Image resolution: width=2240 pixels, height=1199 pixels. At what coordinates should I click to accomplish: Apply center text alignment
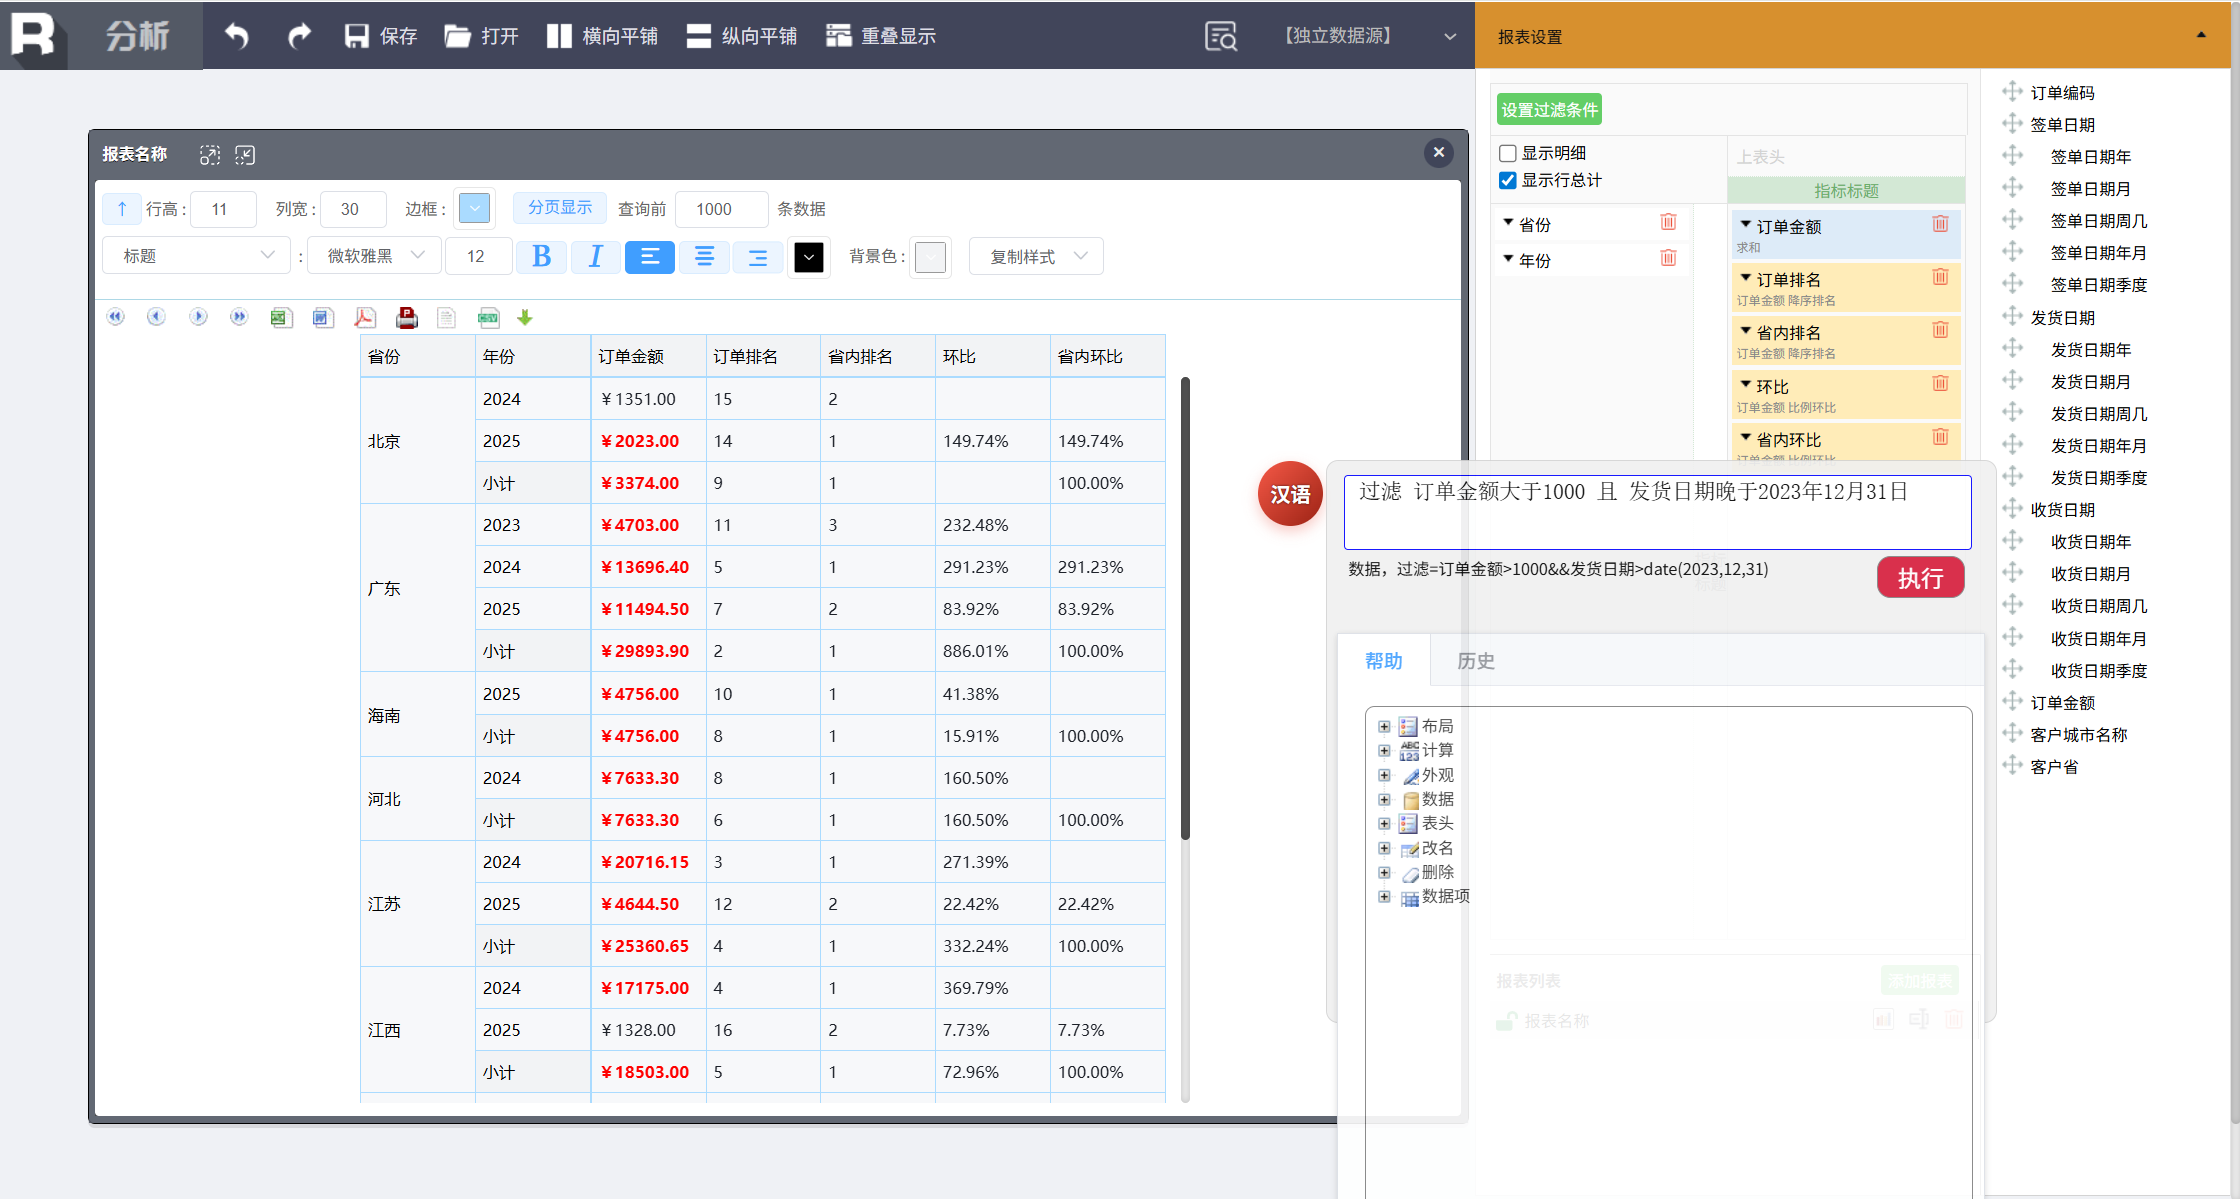704,257
